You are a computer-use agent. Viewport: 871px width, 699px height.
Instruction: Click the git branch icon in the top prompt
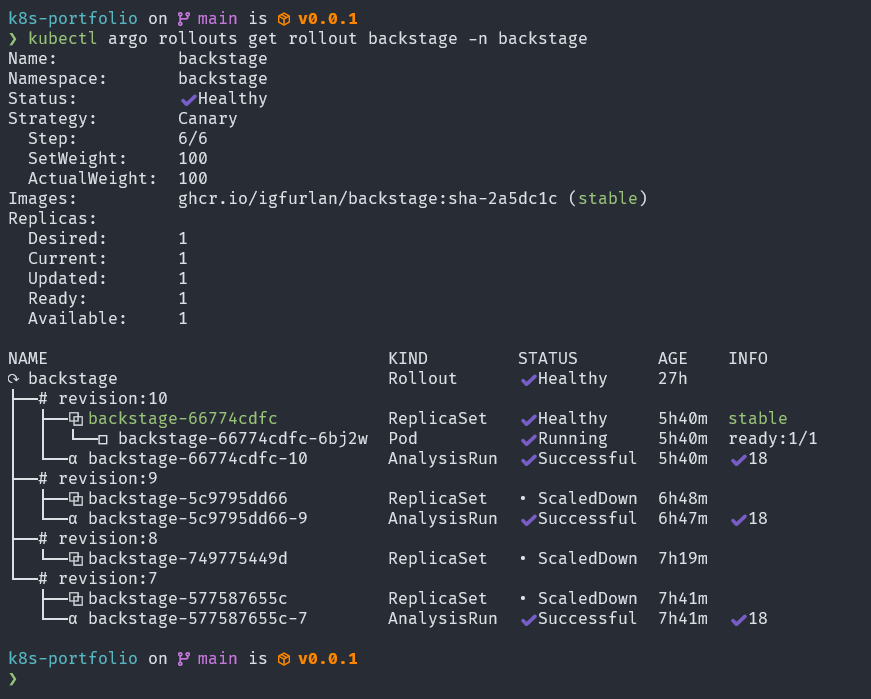pyautogui.click(x=183, y=19)
